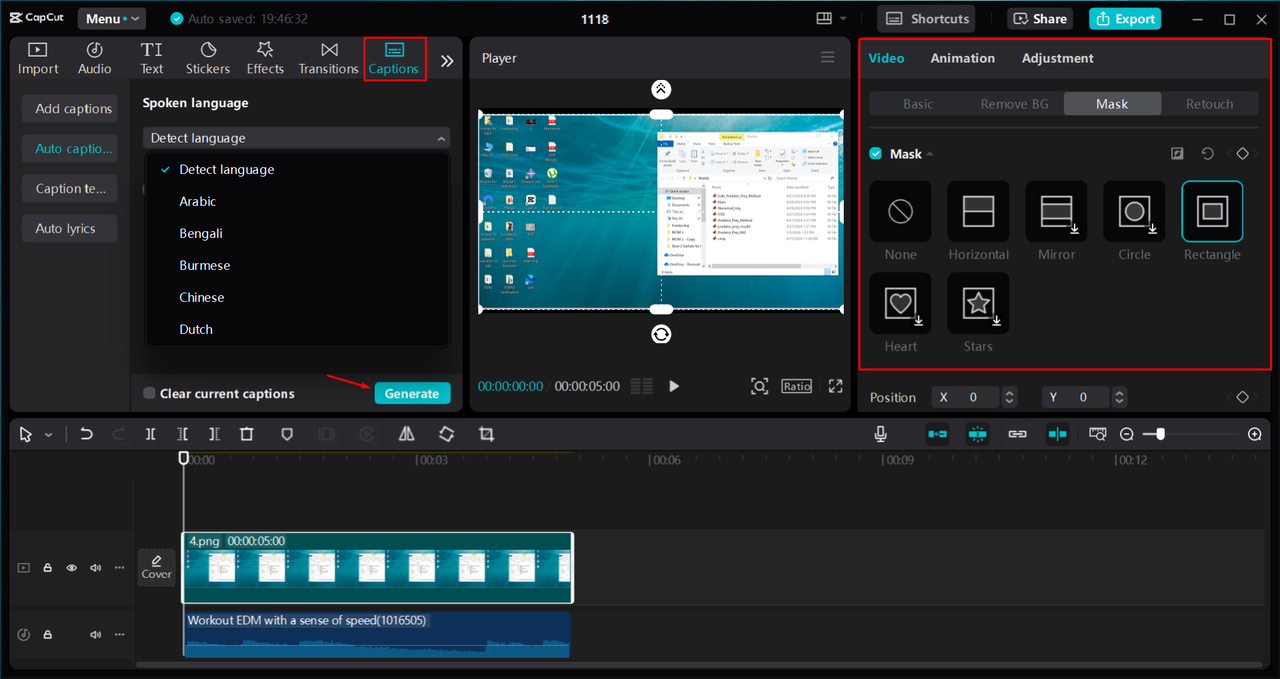Click the Export button

point(1125,19)
